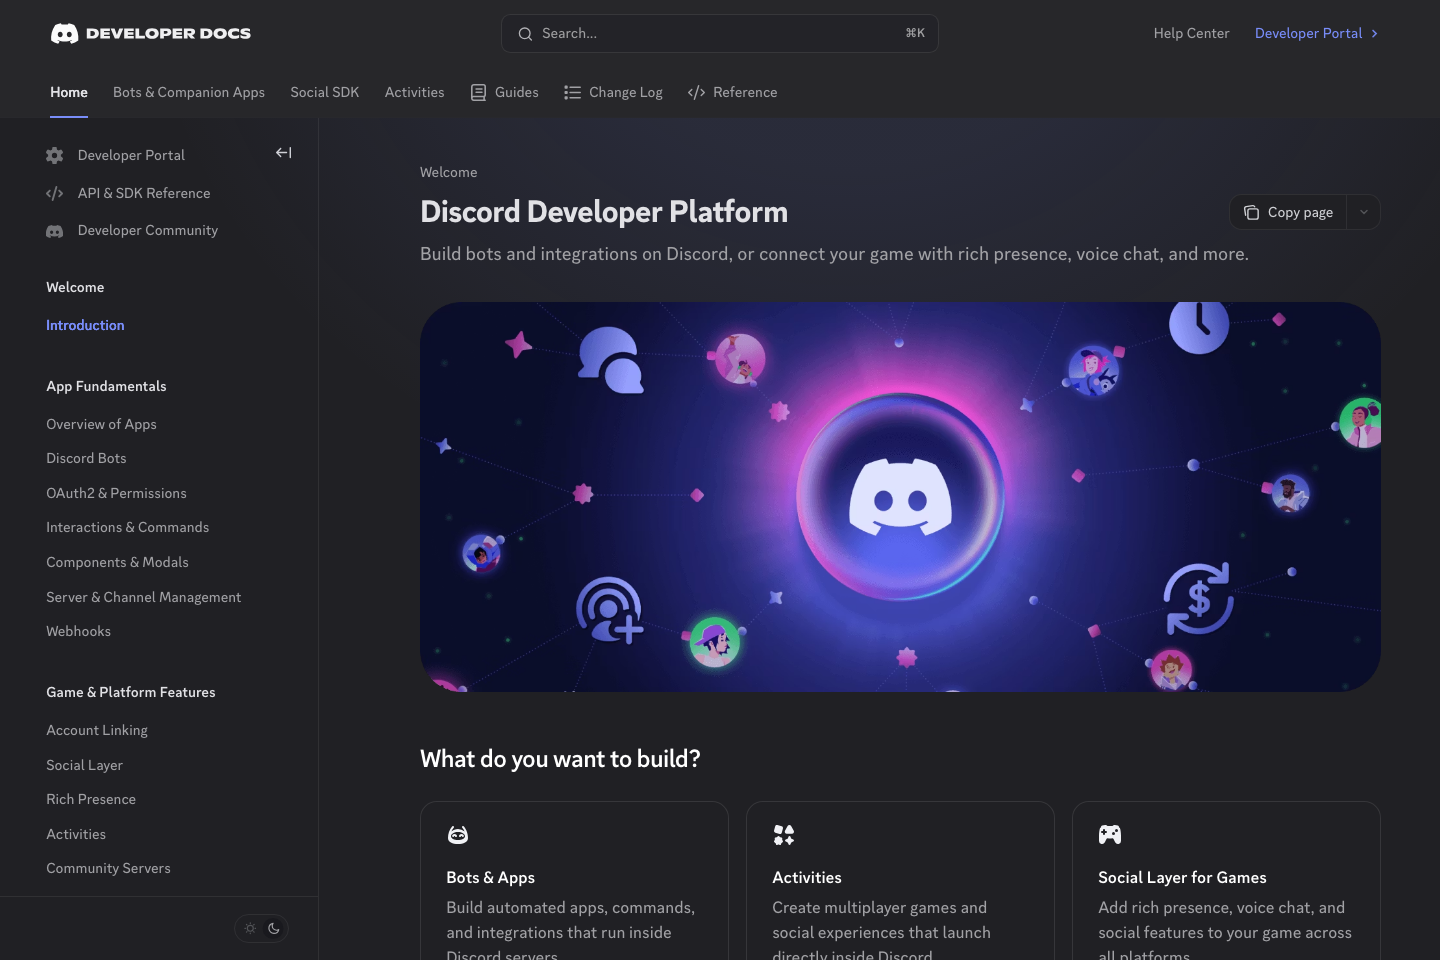Click the Bots & Apps robot icon
The image size is (1440, 960).
click(x=457, y=834)
